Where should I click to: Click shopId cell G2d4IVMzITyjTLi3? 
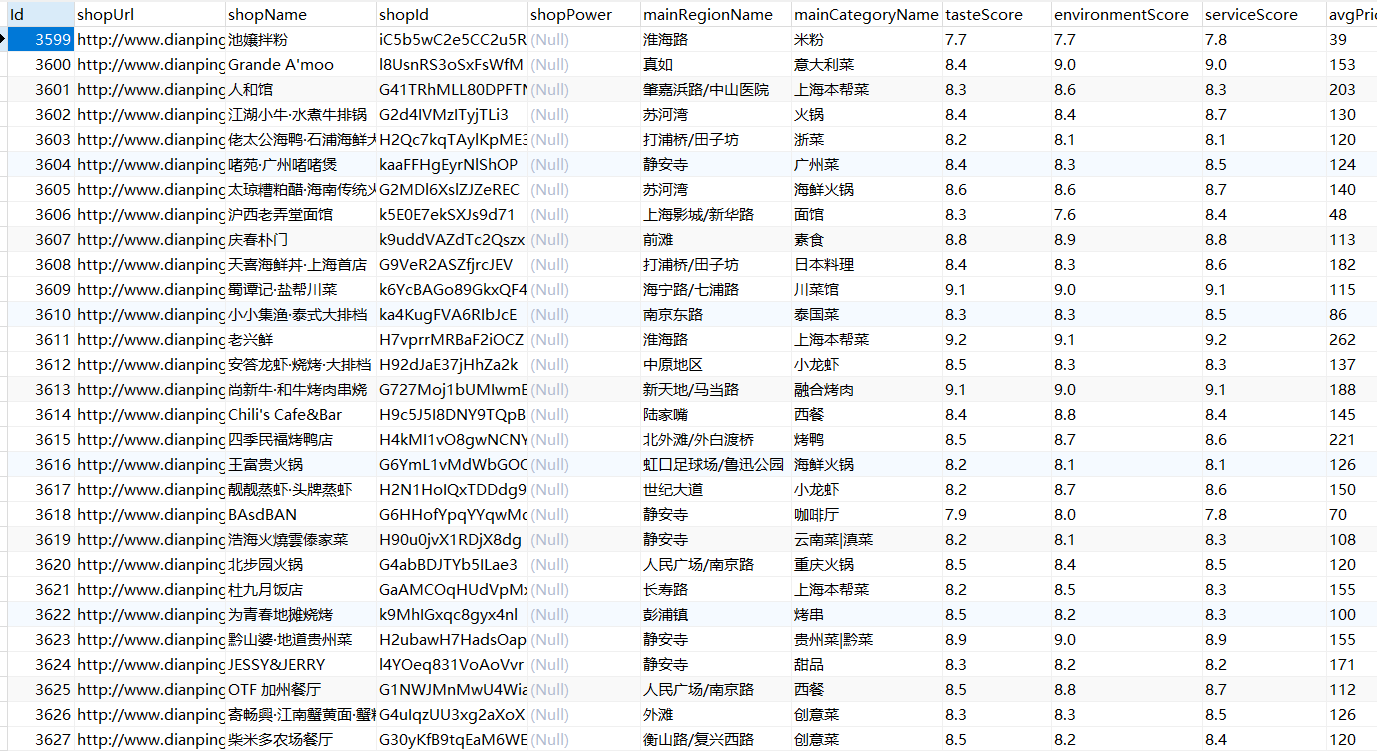click(x=452, y=115)
